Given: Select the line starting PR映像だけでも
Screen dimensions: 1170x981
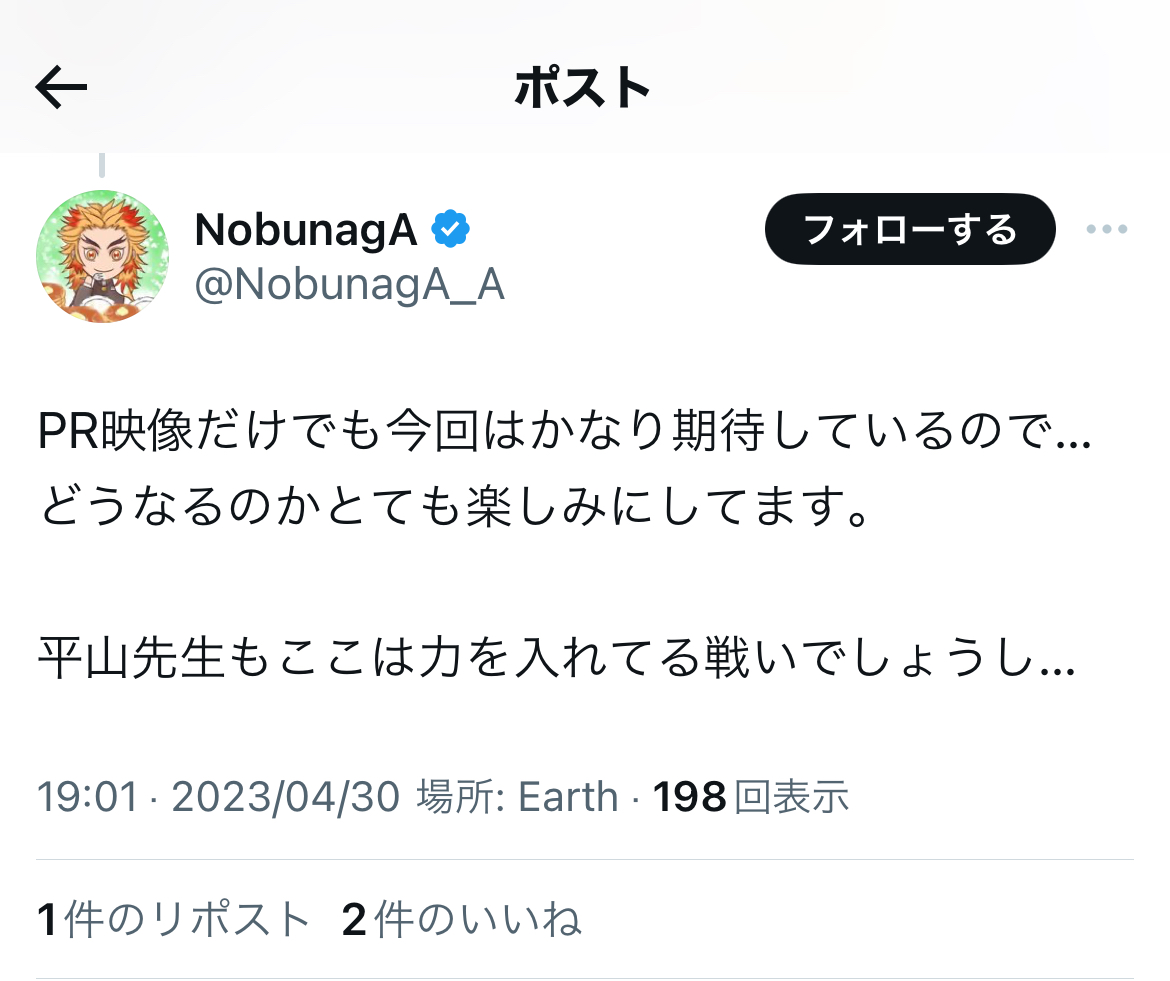Looking at the screenshot, I should 564,431.
